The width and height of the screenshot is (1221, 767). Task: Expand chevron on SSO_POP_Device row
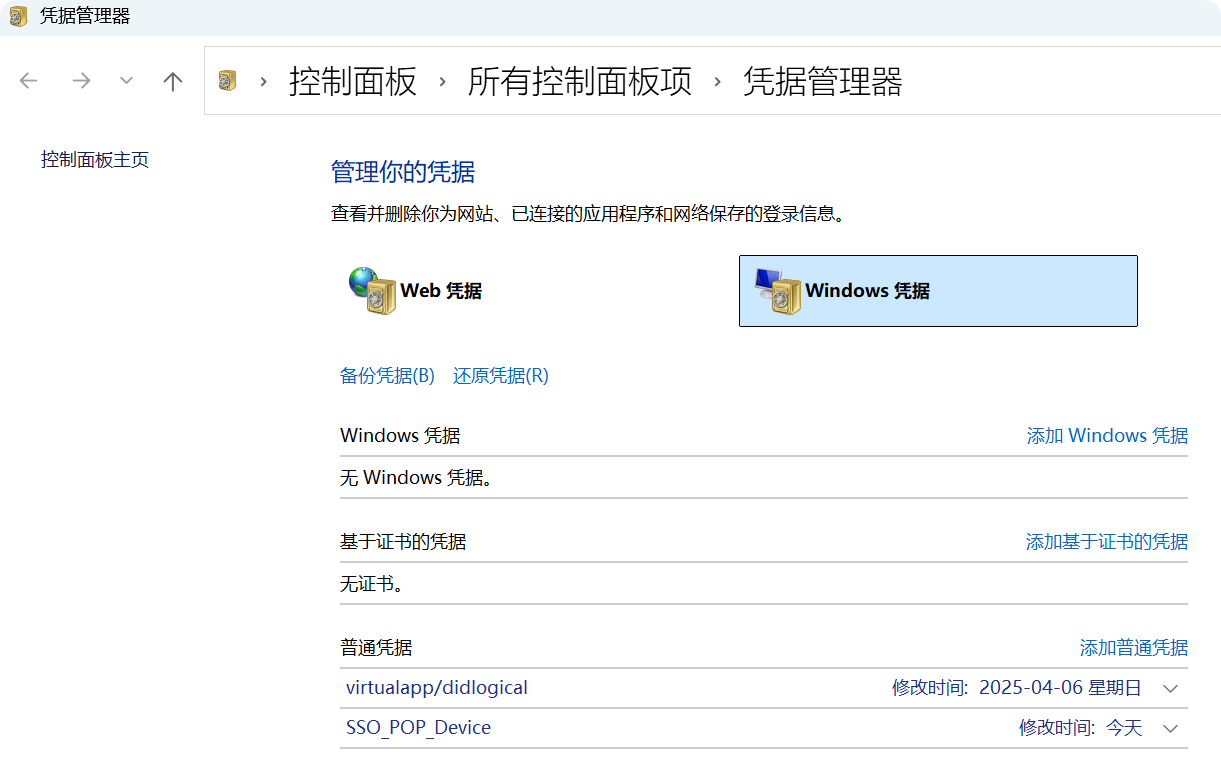point(1171,728)
